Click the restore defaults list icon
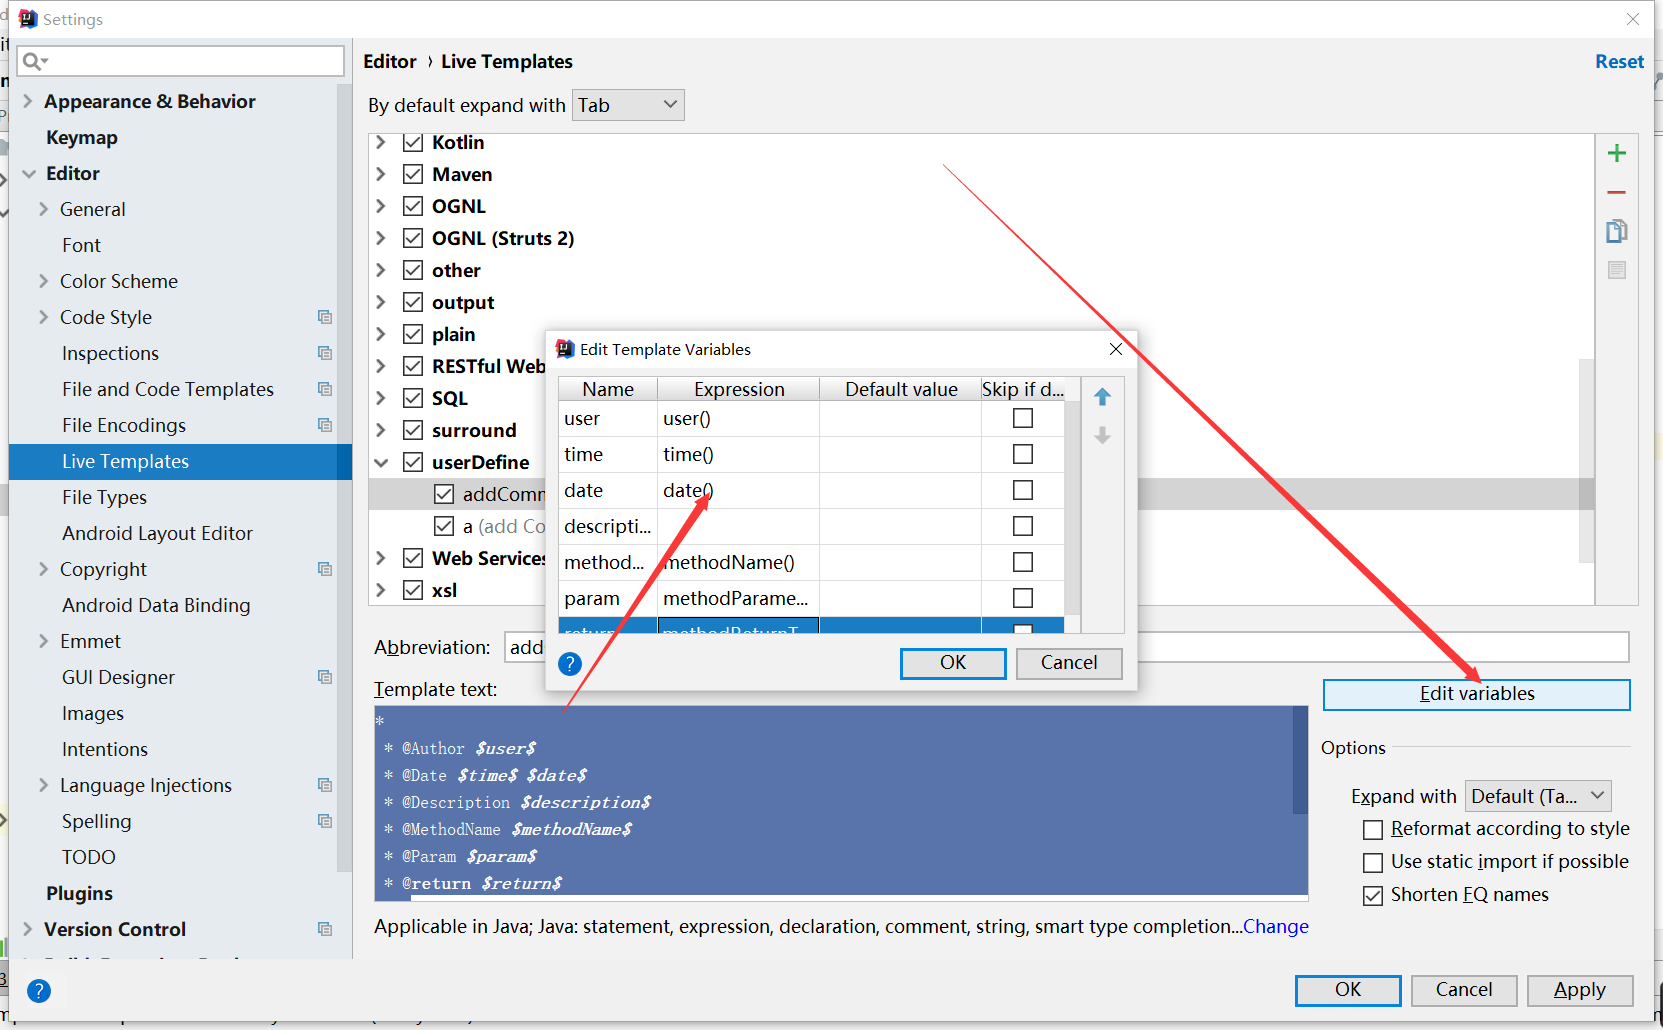 click(x=1616, y=270)
